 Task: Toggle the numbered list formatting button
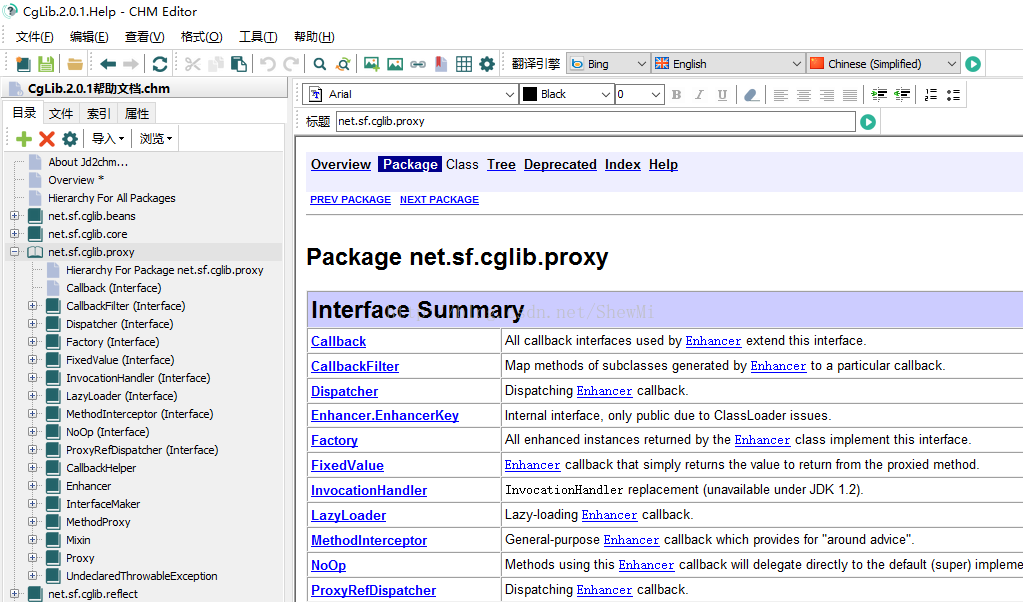931,95
